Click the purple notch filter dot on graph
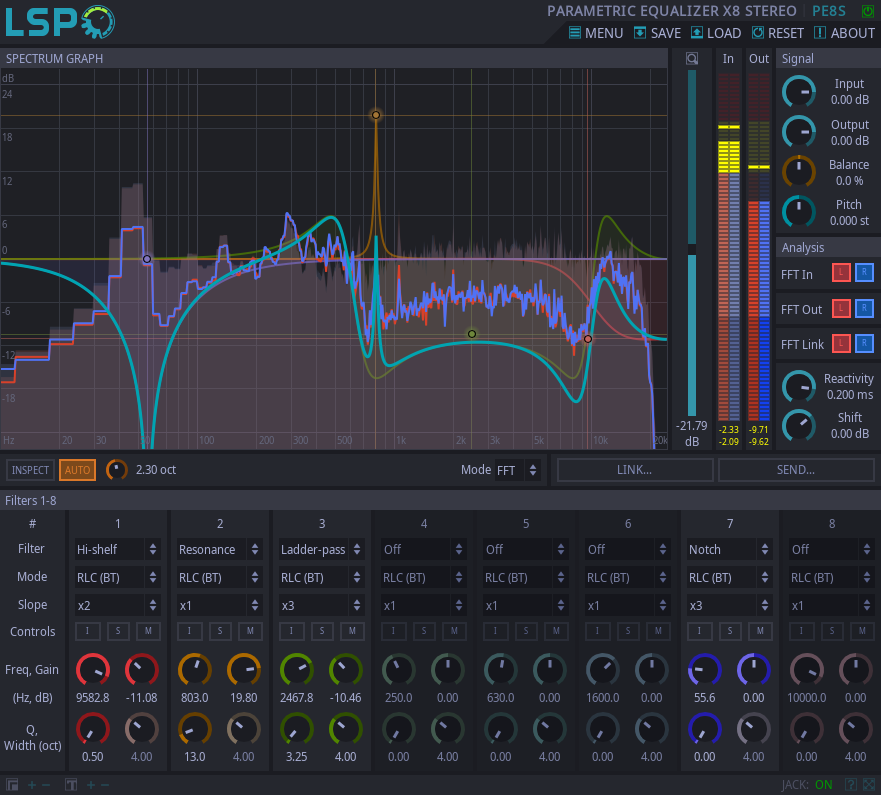The width and height of the screenshot is (881, 795). (x=147, y=259)
